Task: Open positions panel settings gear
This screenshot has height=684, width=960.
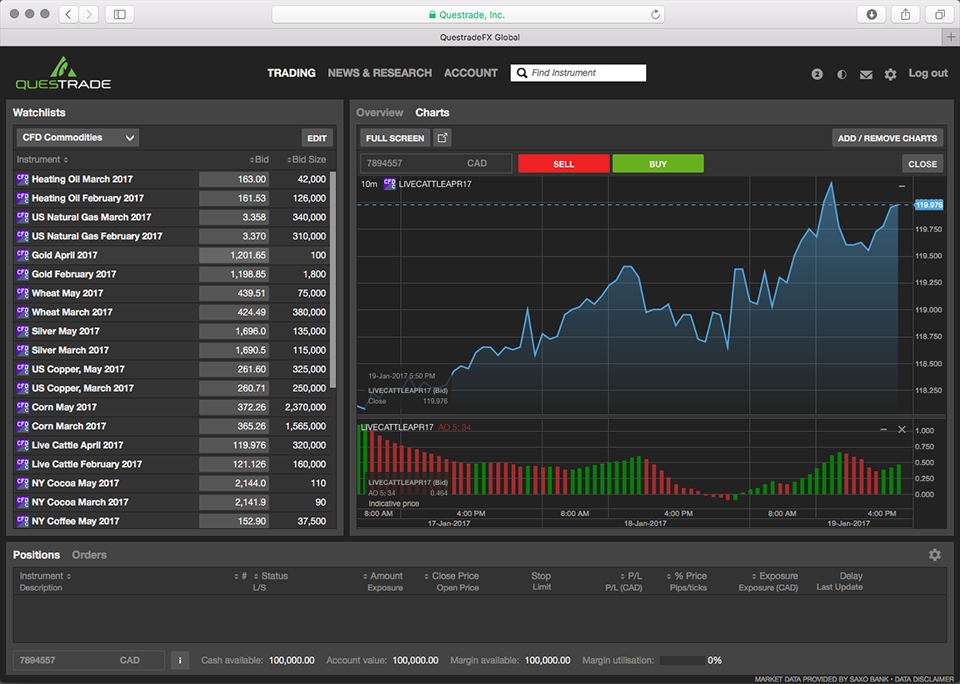Action: click(x=934, y=555)
